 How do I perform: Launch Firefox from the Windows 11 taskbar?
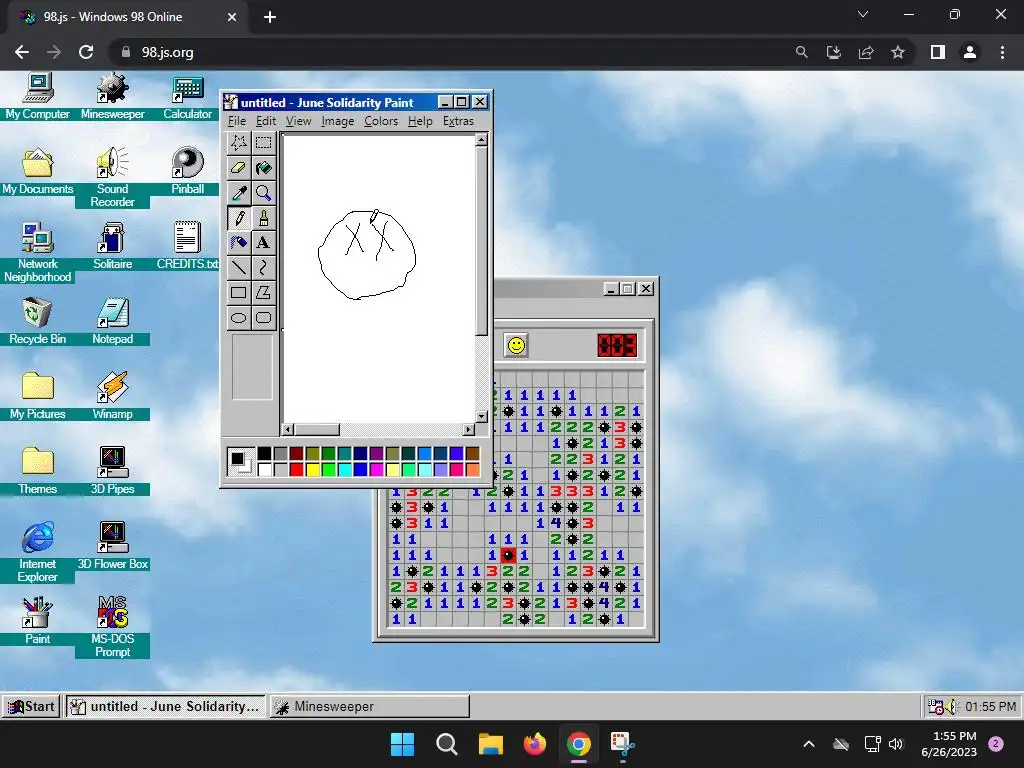pos(534,744)
